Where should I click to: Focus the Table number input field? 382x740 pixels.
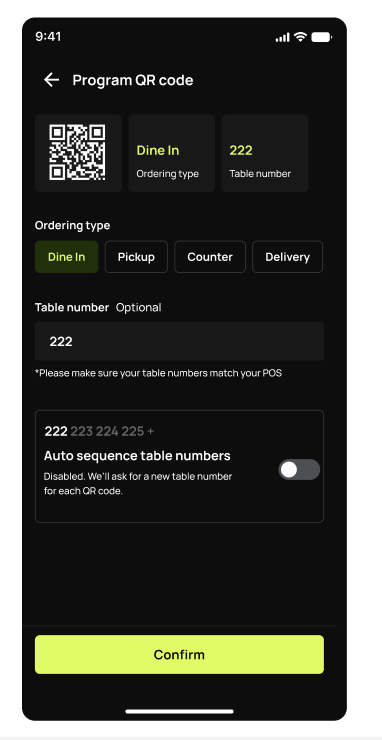pyautogui.click(x=179, y=341)
